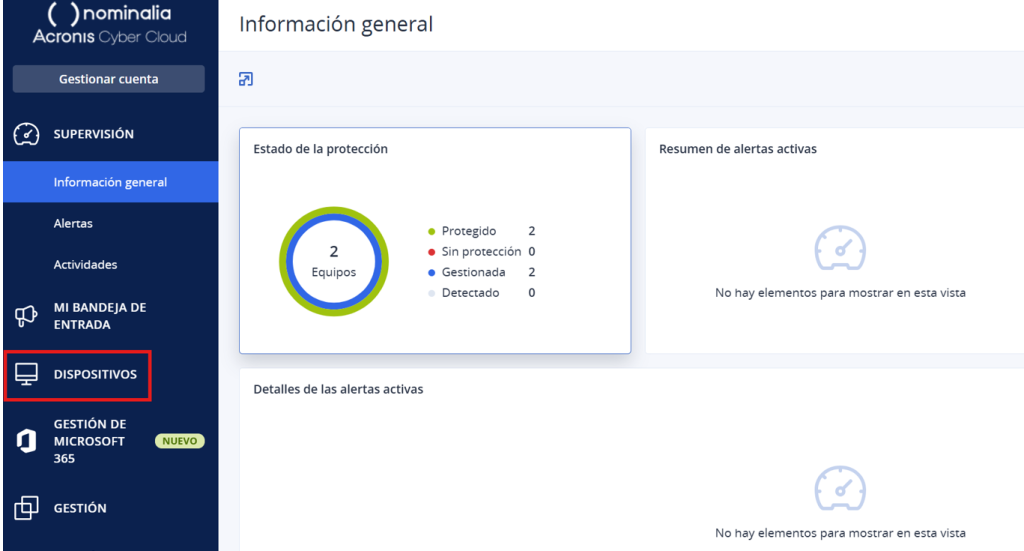Screen dimensions: 1024x551
Task: Click the green Protegido legend entry
Action: (x=468, y=231)
